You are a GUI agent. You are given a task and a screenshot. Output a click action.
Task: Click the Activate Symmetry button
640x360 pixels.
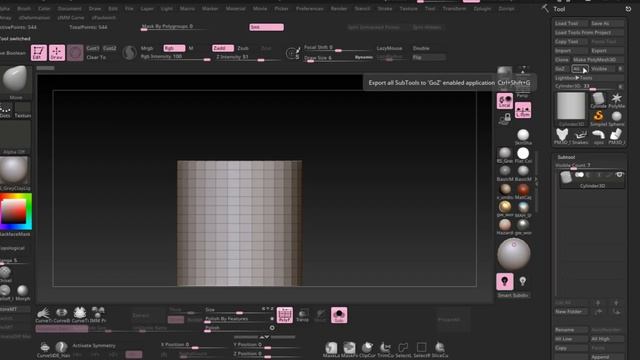pyautogui.click(x=94, y=346)
